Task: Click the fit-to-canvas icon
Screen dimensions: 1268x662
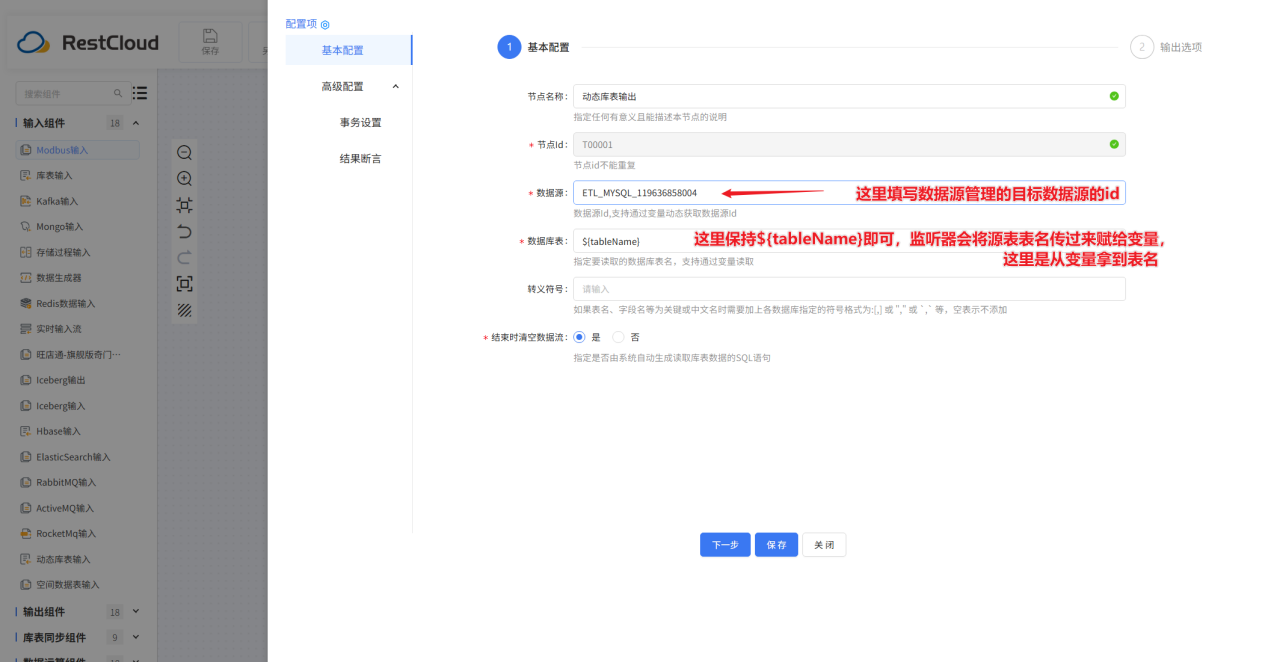Action: click(x=184, y=205)
